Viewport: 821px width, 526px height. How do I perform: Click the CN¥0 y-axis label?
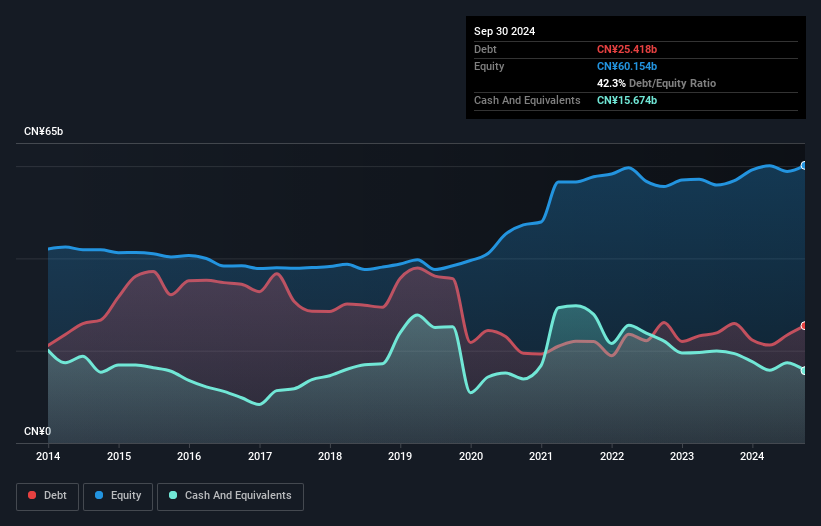click(x=37, y=431)
